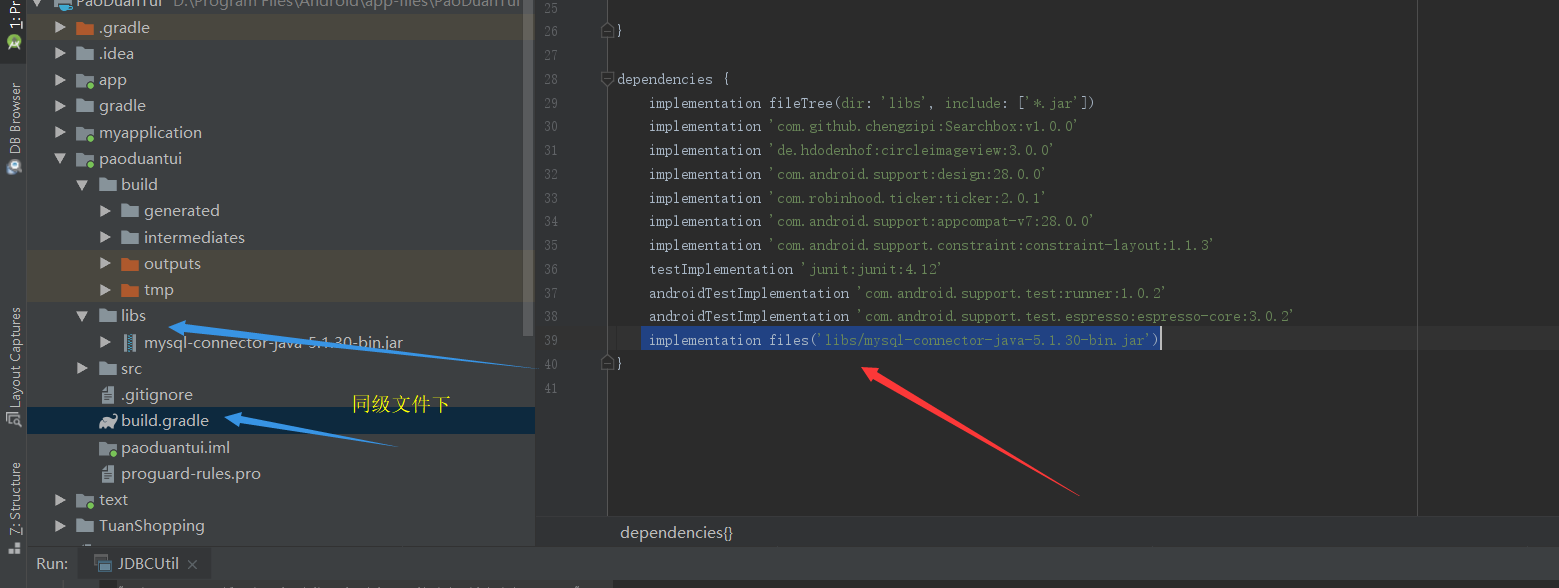Fold the code block at line 26

pos(607,29)
